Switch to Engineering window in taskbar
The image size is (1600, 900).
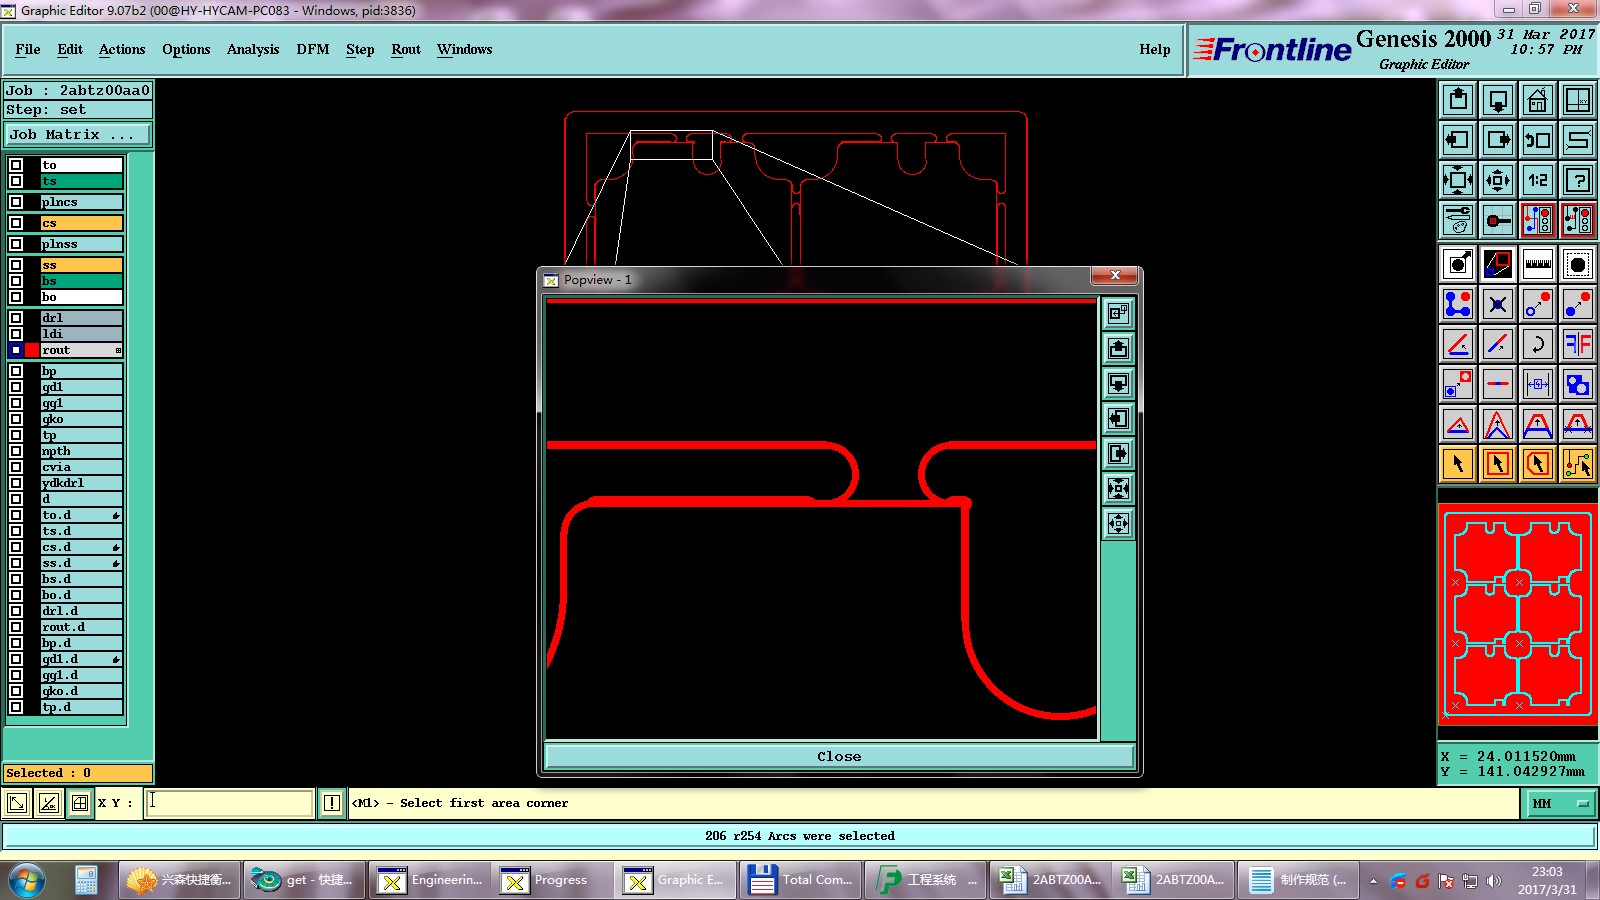pos(428,880)
